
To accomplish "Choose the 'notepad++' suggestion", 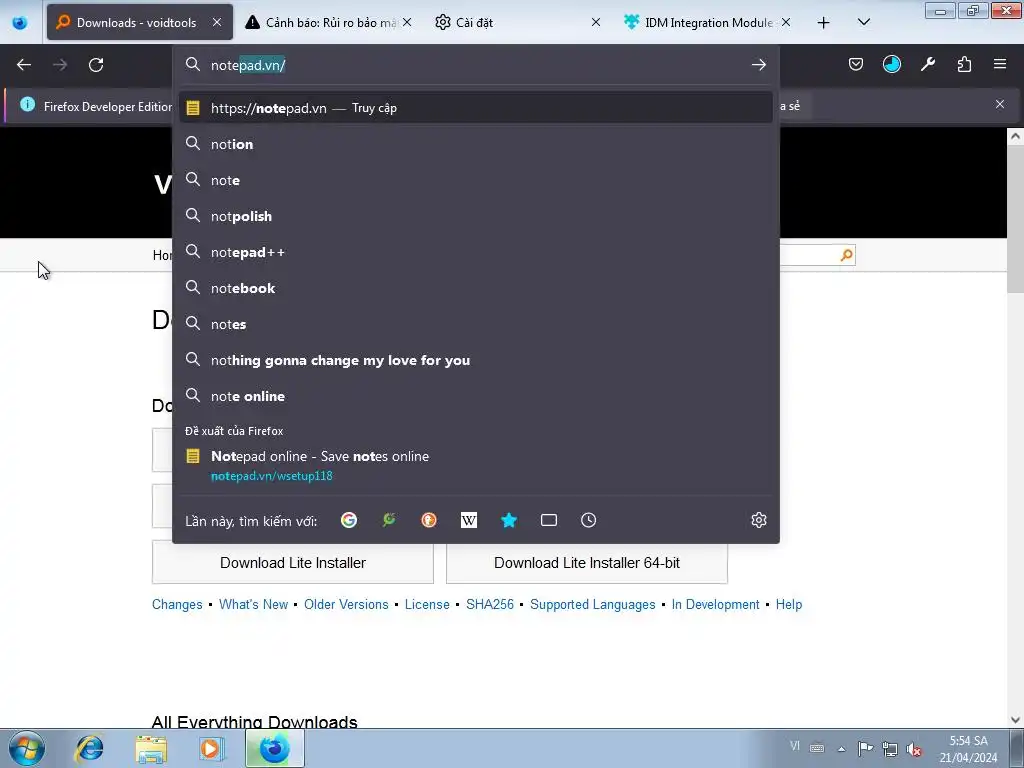I will point(475,252).
